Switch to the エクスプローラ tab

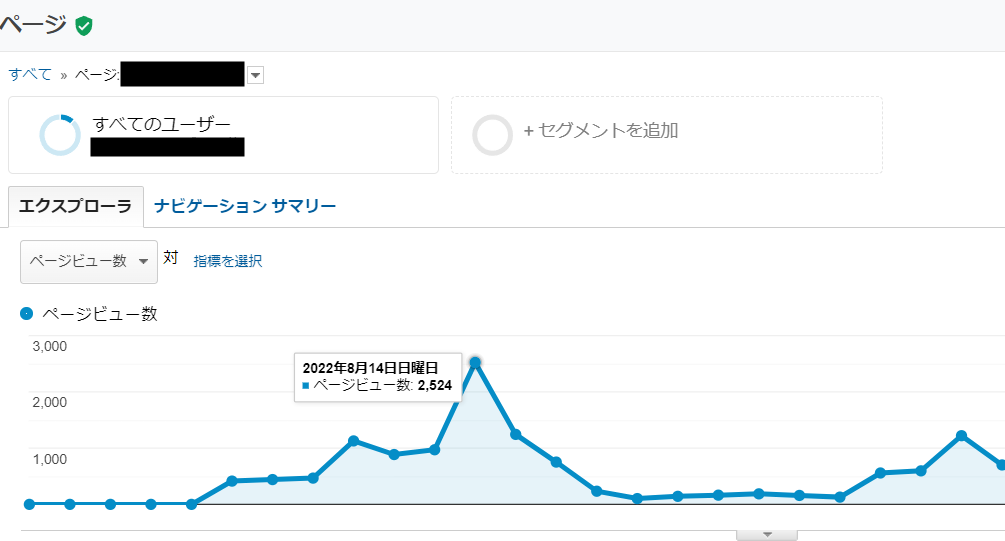pos(76,207)
